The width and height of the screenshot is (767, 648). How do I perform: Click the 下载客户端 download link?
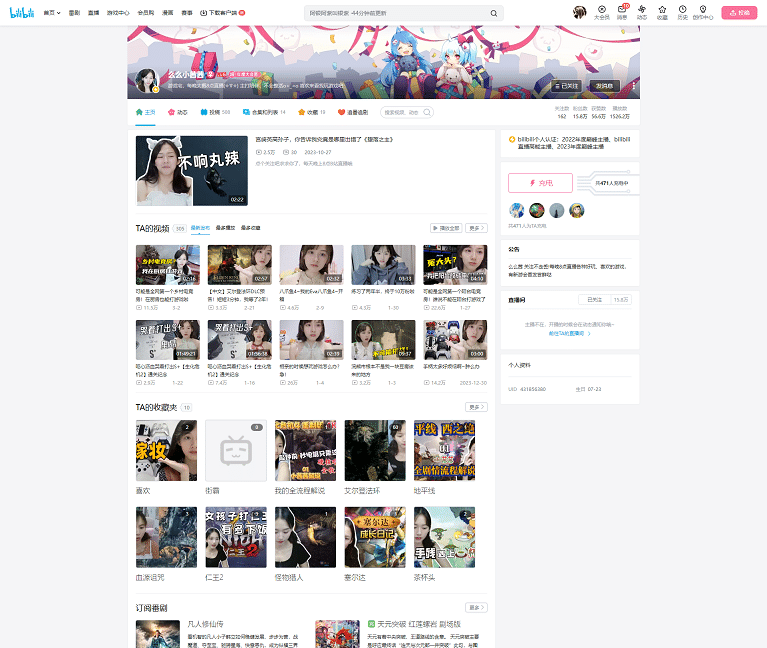pos(223,13)
